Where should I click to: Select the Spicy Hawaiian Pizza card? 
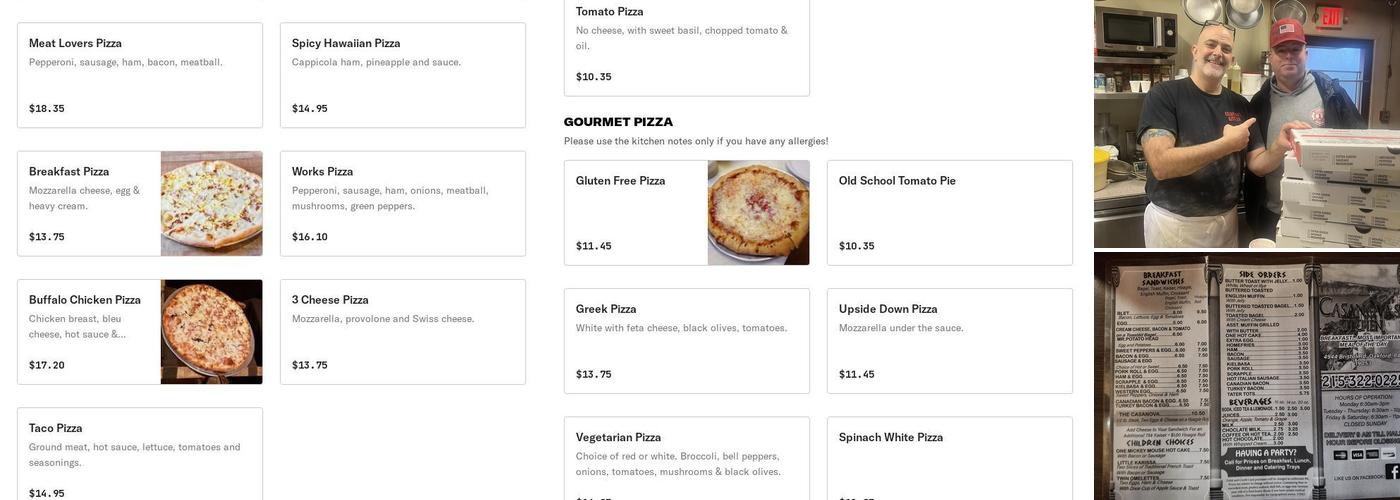coord(402,75)
